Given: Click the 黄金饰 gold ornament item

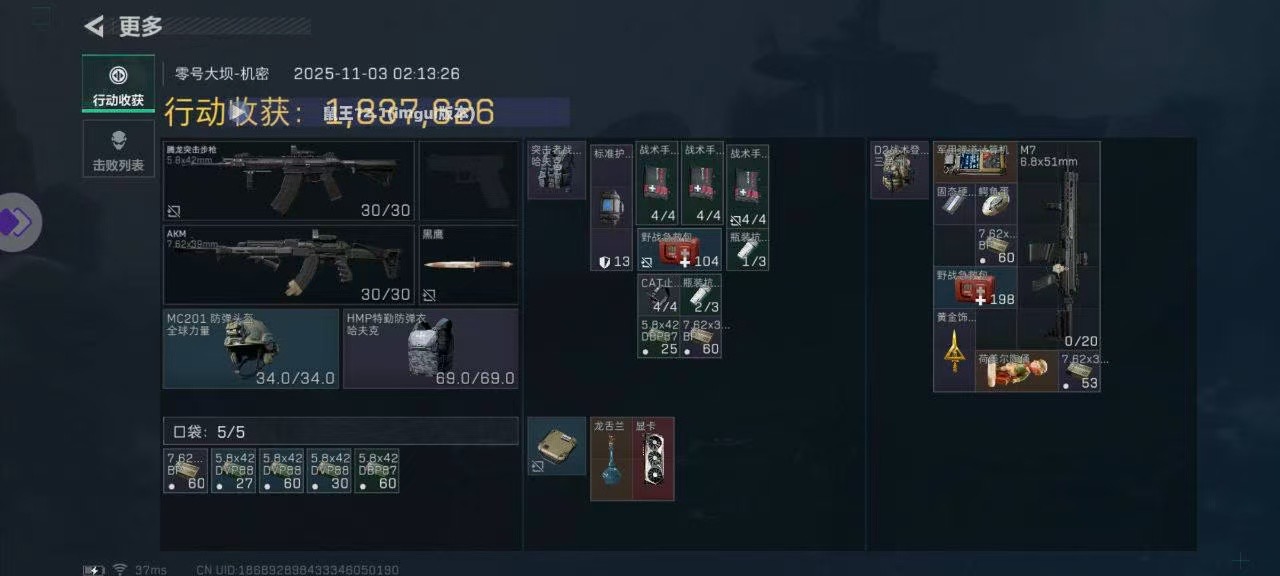Looking at the screenshot, I should click(954, 350).
